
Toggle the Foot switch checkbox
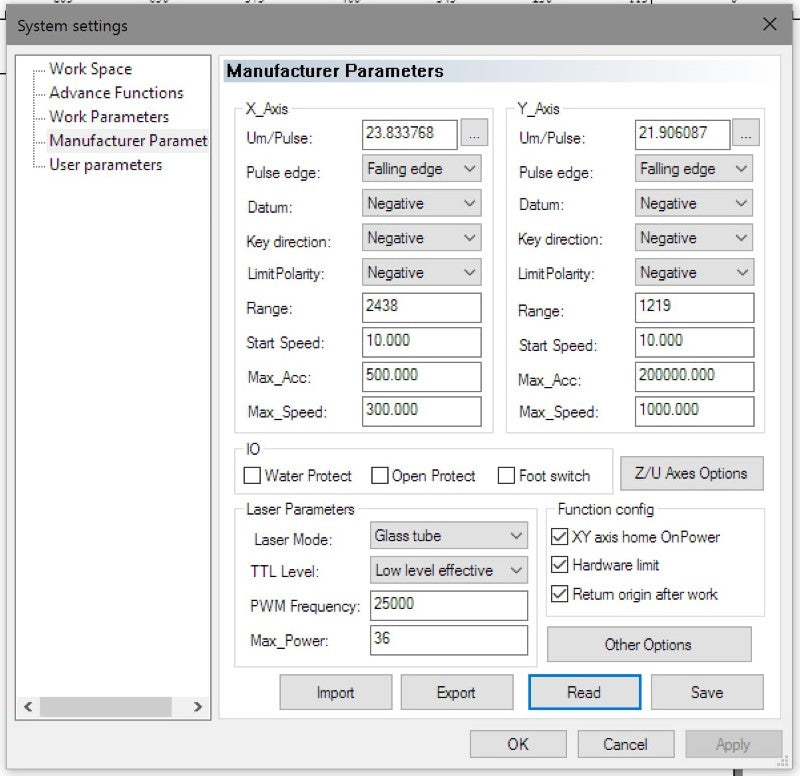[507, 476]
